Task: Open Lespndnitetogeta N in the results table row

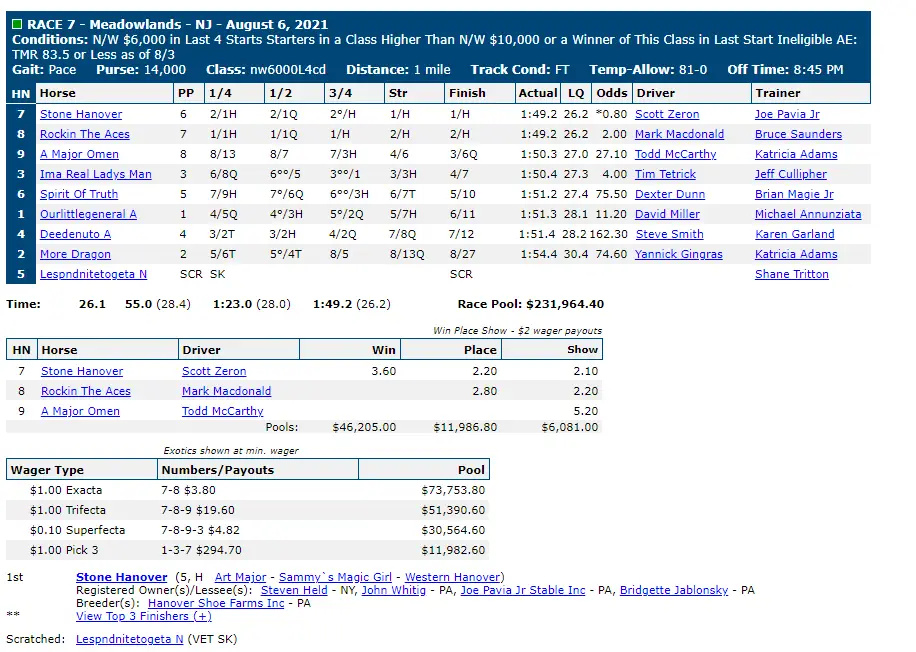Action: click(x=93, y=274)
